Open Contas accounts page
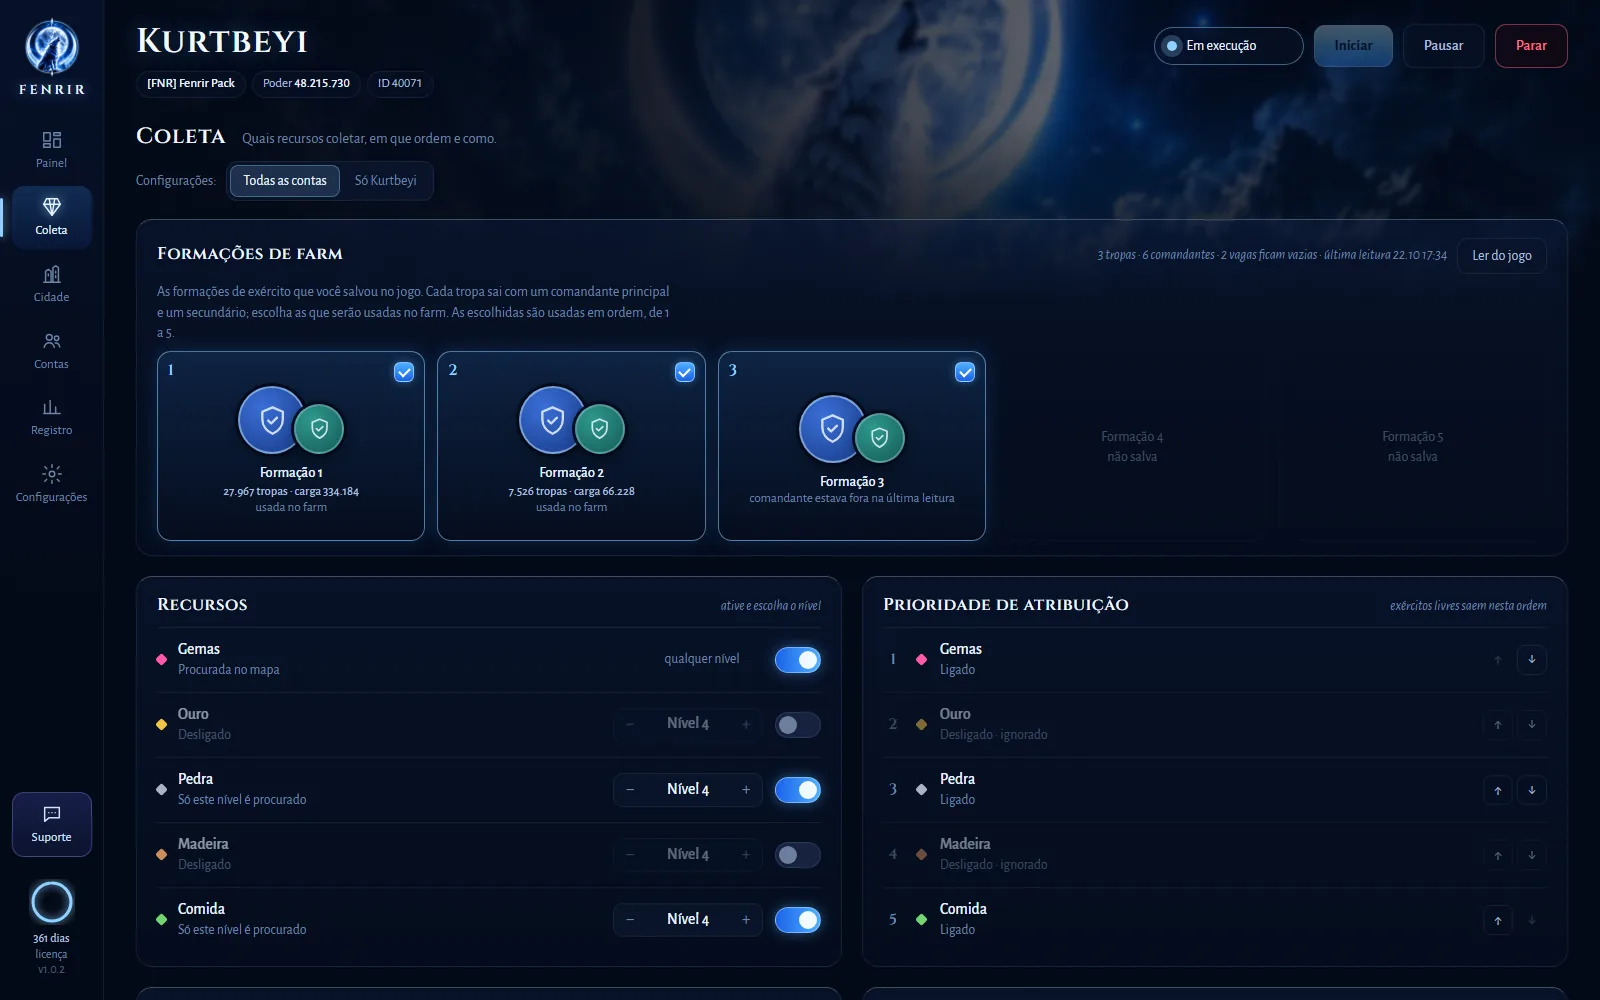This screenshot has width=1600, height=1000. pyautogui.click(x=51, y=351)
